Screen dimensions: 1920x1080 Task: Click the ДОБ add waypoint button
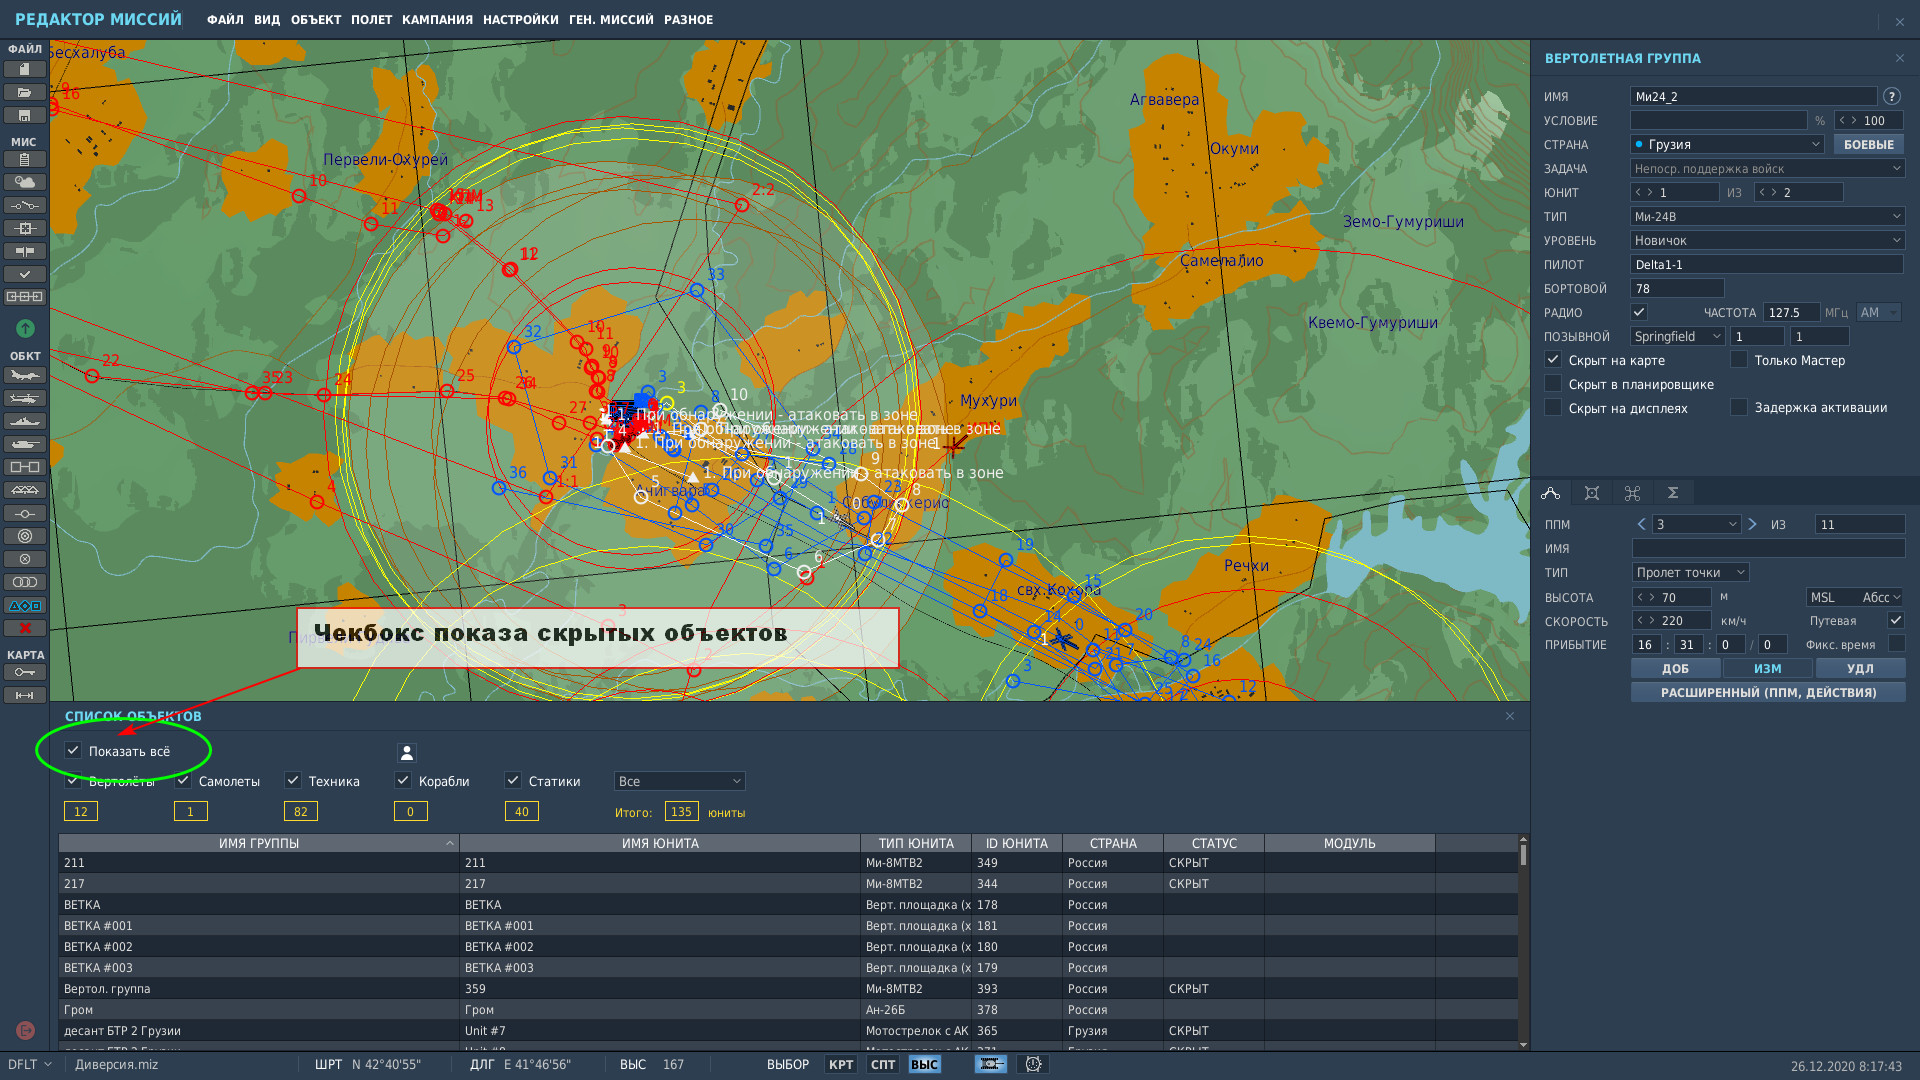pos(1675,668)
